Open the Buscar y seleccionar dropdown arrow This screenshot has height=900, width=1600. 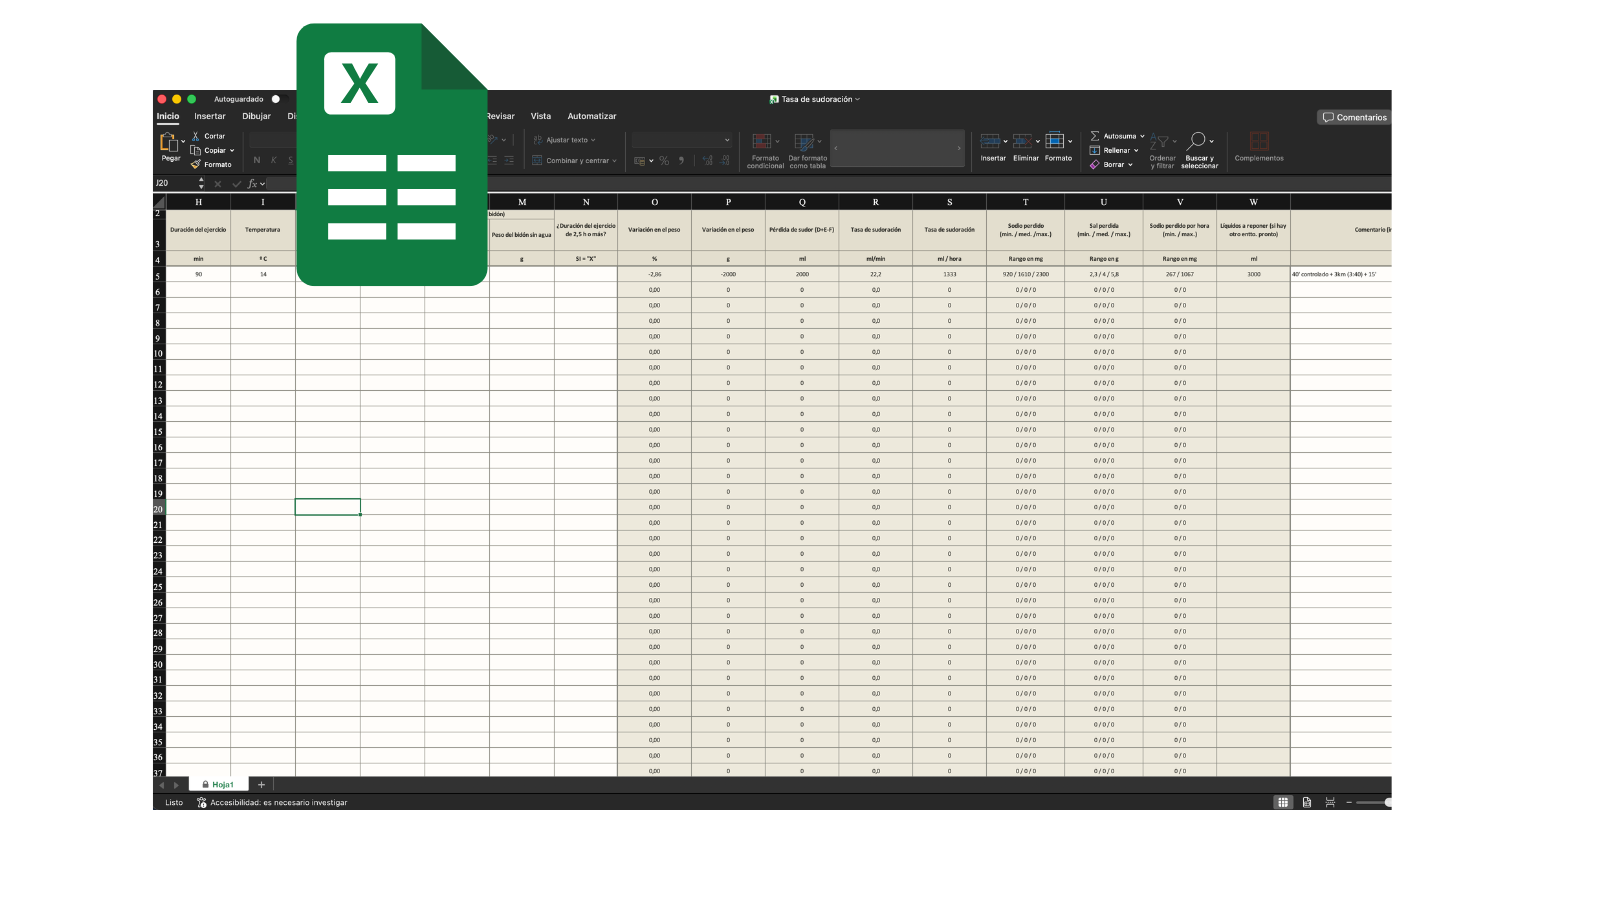pyautogui.click(x=1212, y=141)
